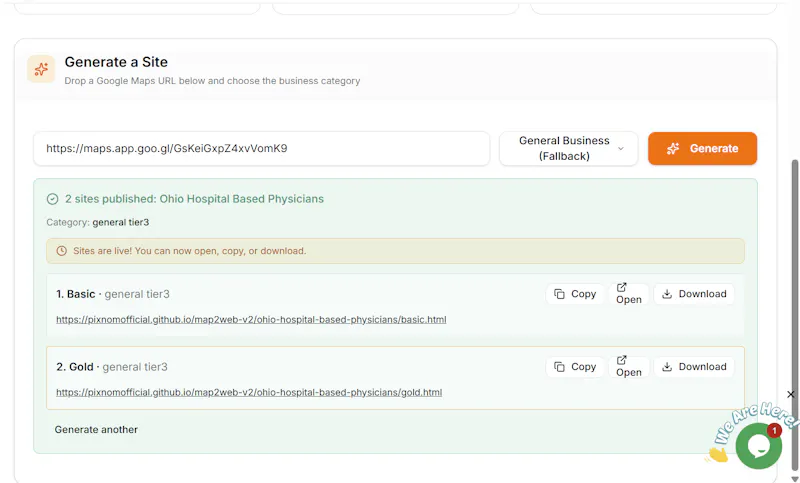Open the green chat bubble widget

(758, 446)
